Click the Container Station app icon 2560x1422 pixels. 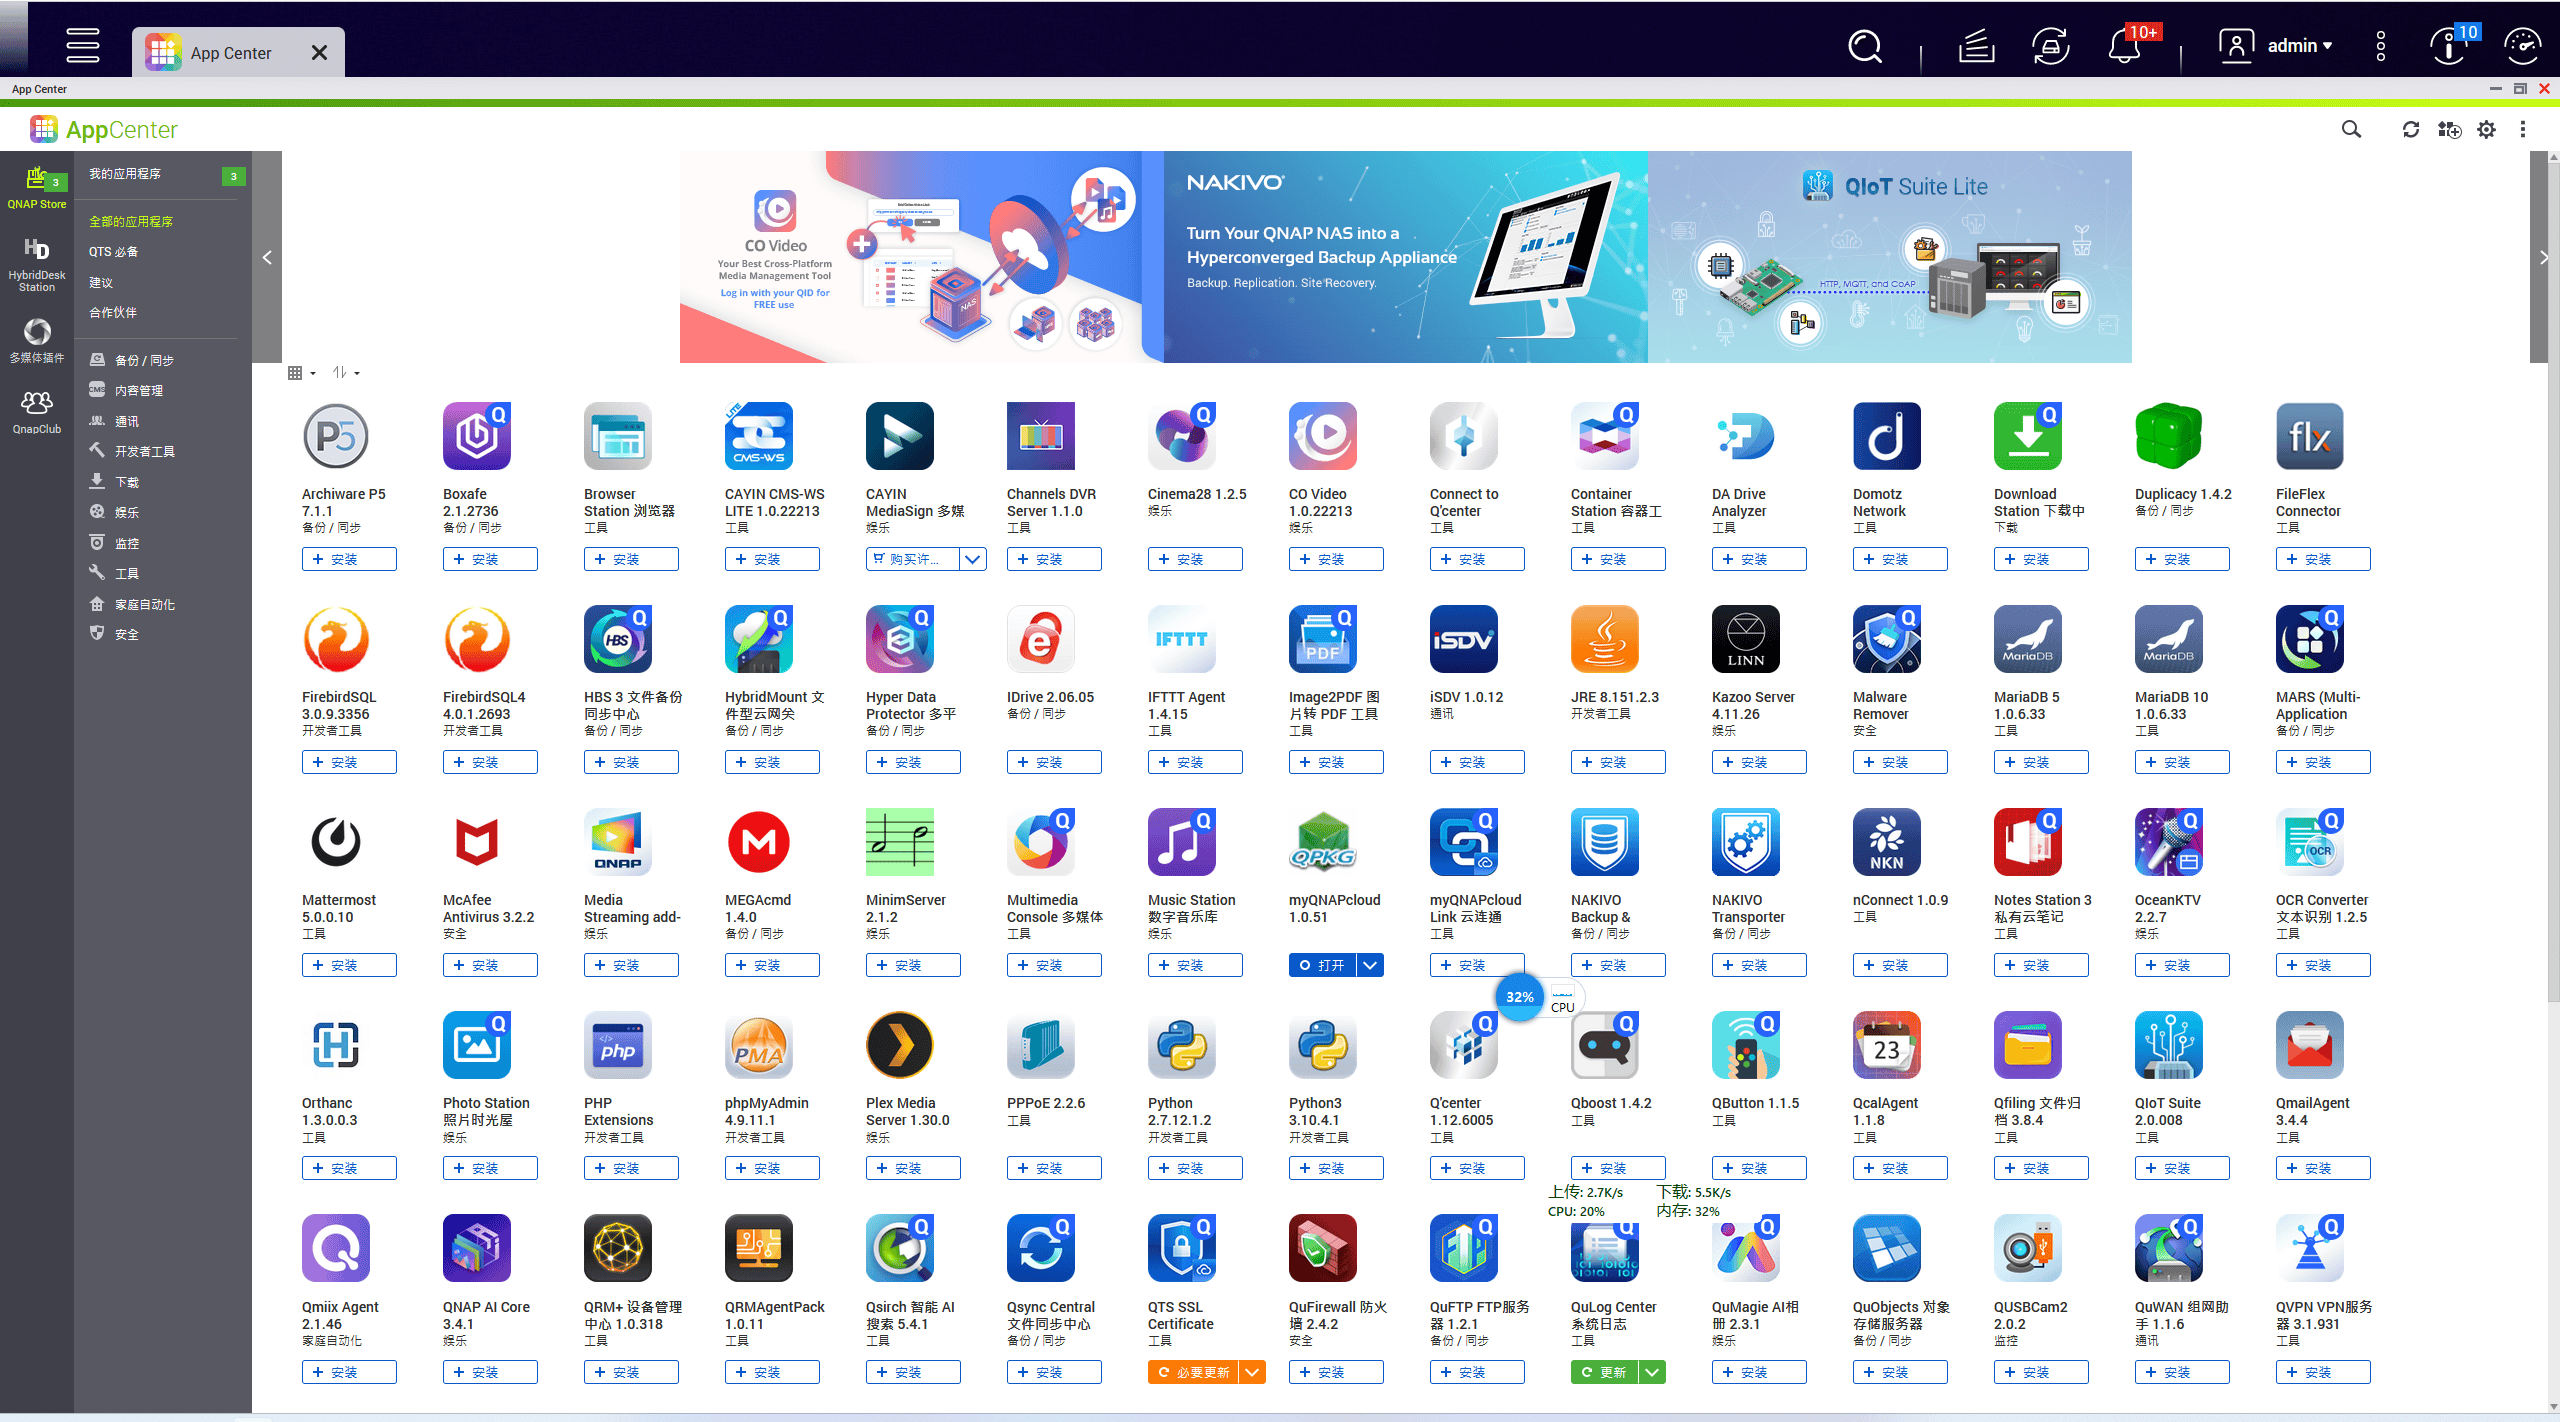1605,436
